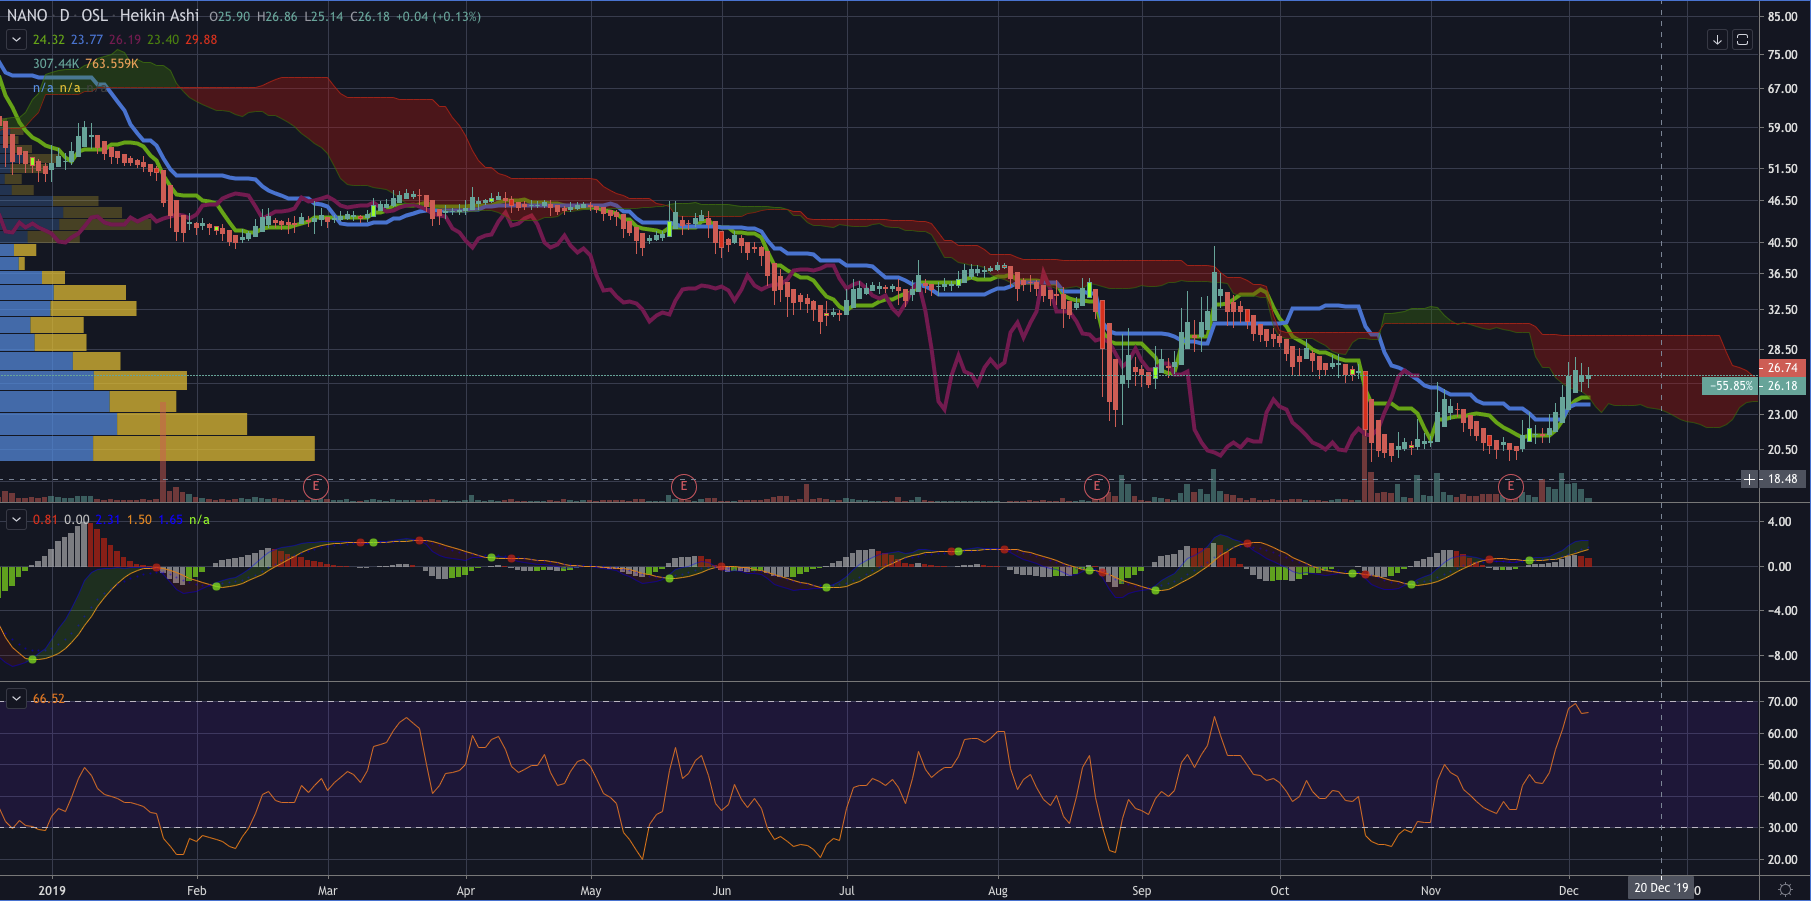
Task: Select the blue 23.77 indicator value
Action: (87, 40)
